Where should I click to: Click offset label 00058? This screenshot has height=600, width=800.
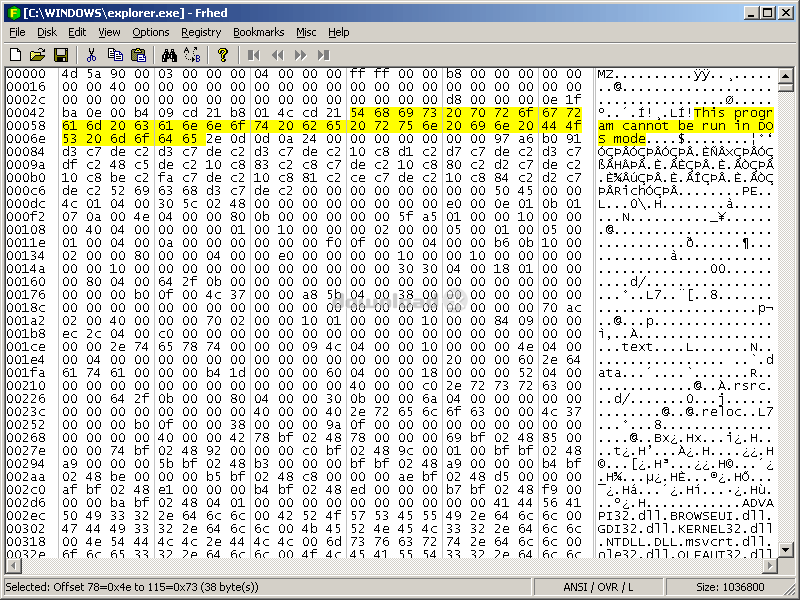(x=26, y=126)
